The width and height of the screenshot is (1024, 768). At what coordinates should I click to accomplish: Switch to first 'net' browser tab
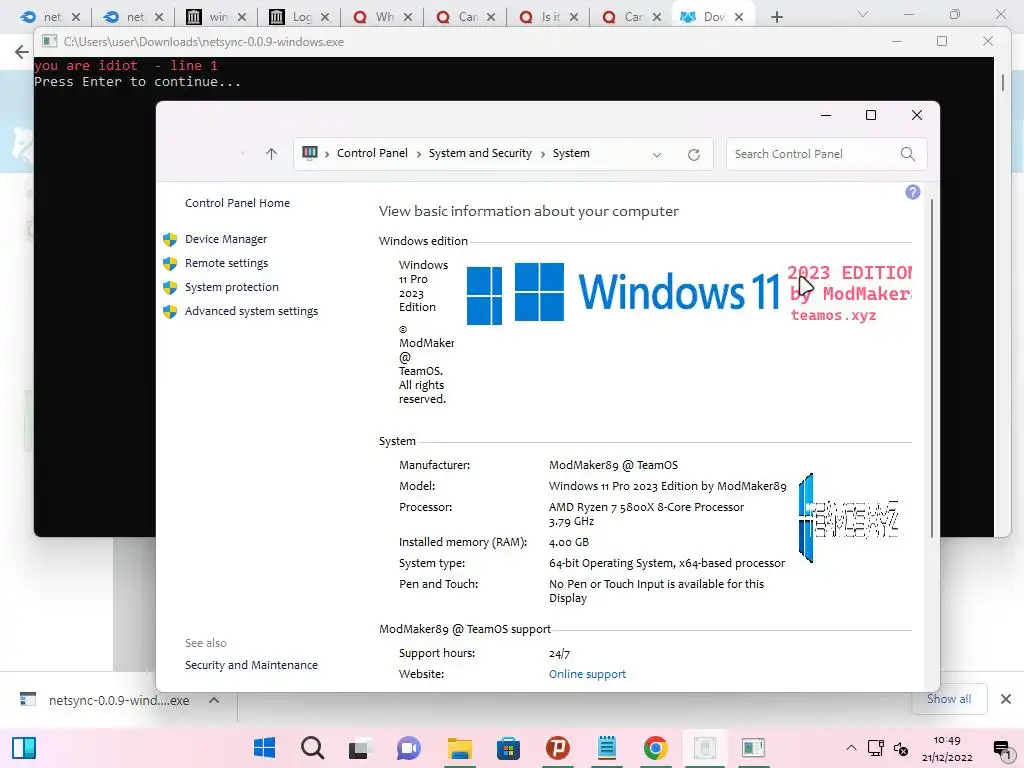point(42,17)
